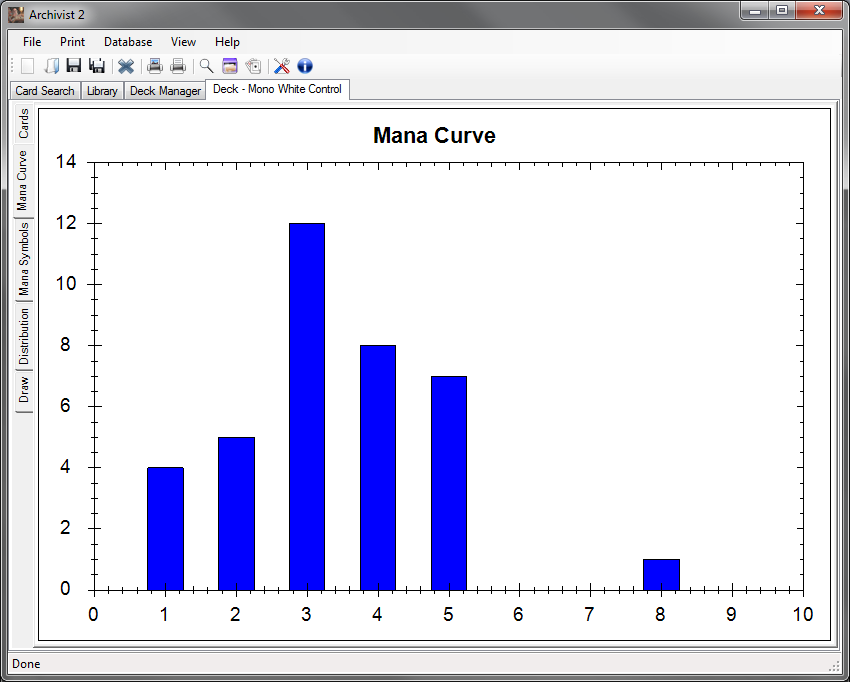Click the blue X delete icon

[x=126, y=66]
